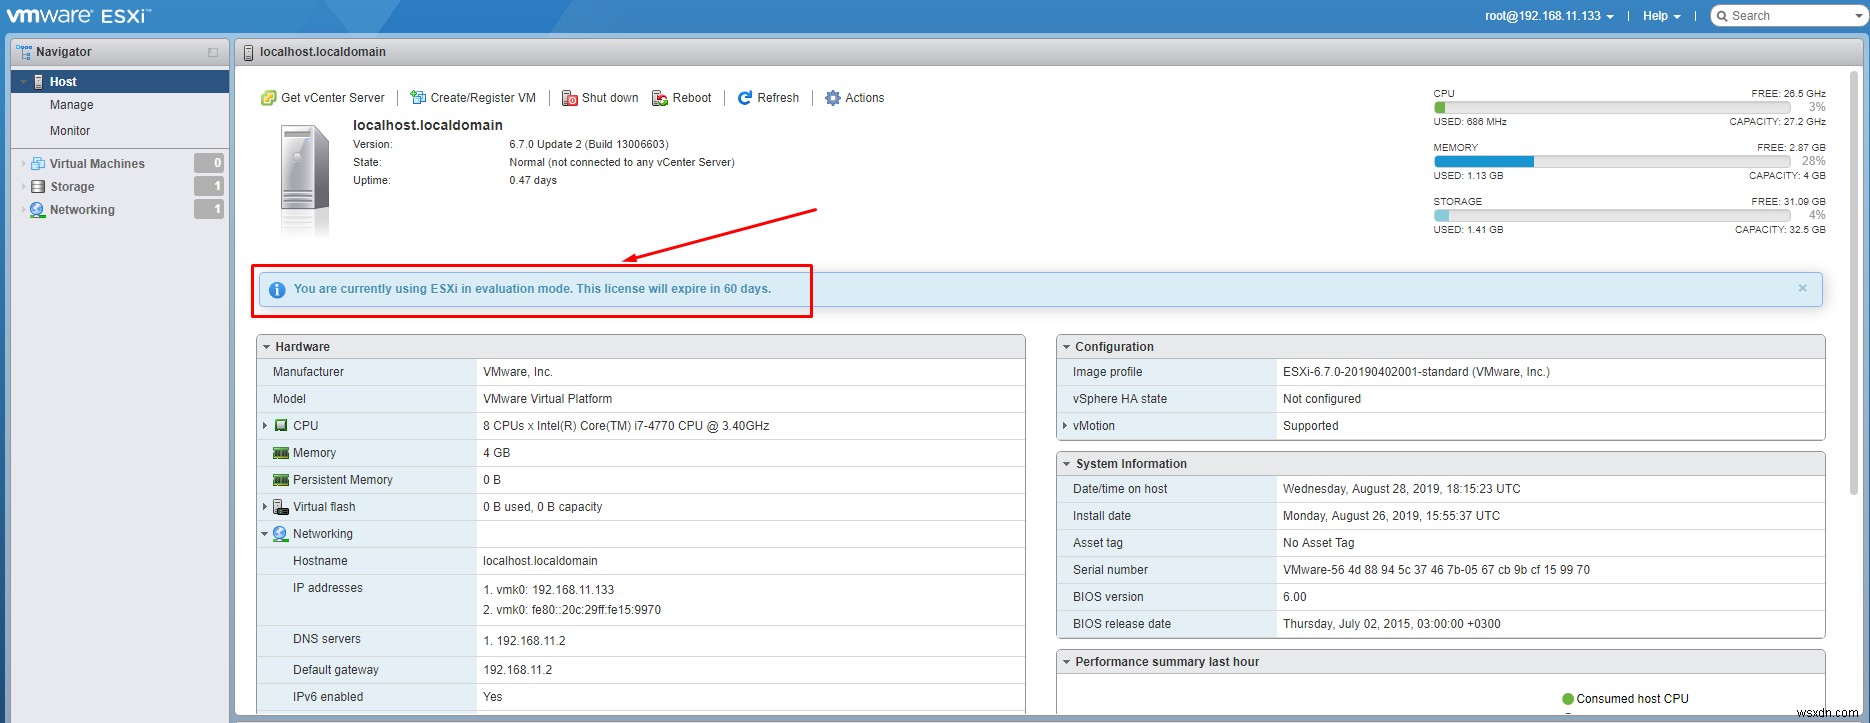Click the Create/Register VM icon
The width and height of the screenshot is (1870, 723).
[x=418, y=98]
